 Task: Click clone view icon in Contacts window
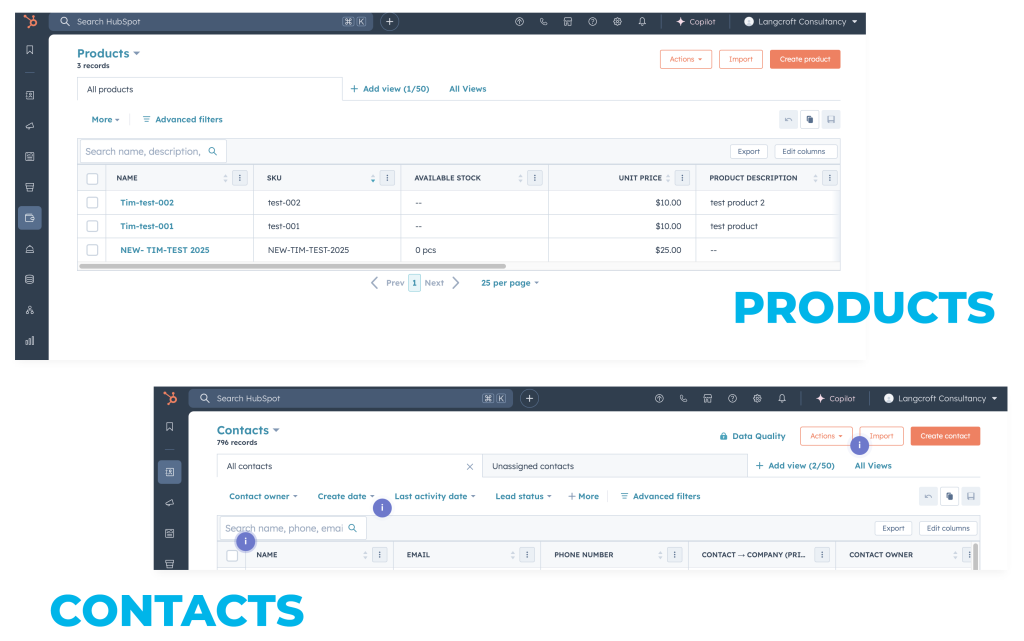(x=950, y=496)
